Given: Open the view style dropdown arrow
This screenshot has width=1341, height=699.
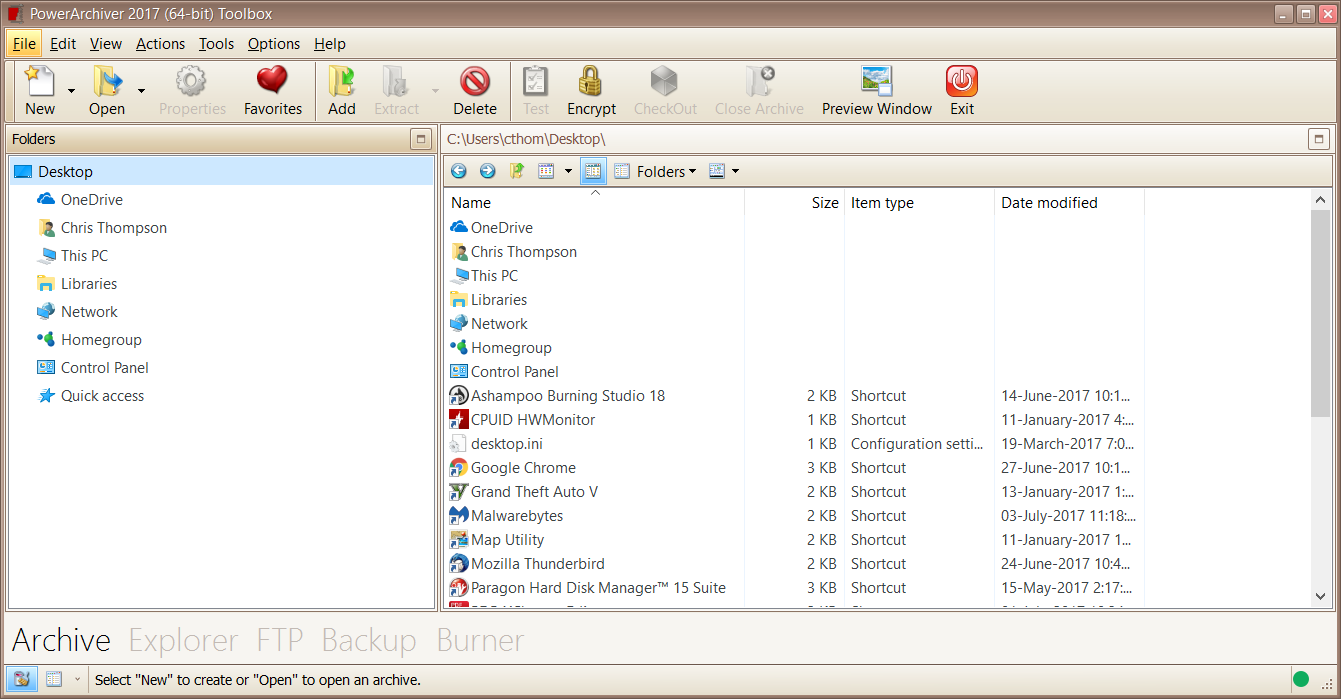Looking at the screenshot, I should (x=568, y=171).
